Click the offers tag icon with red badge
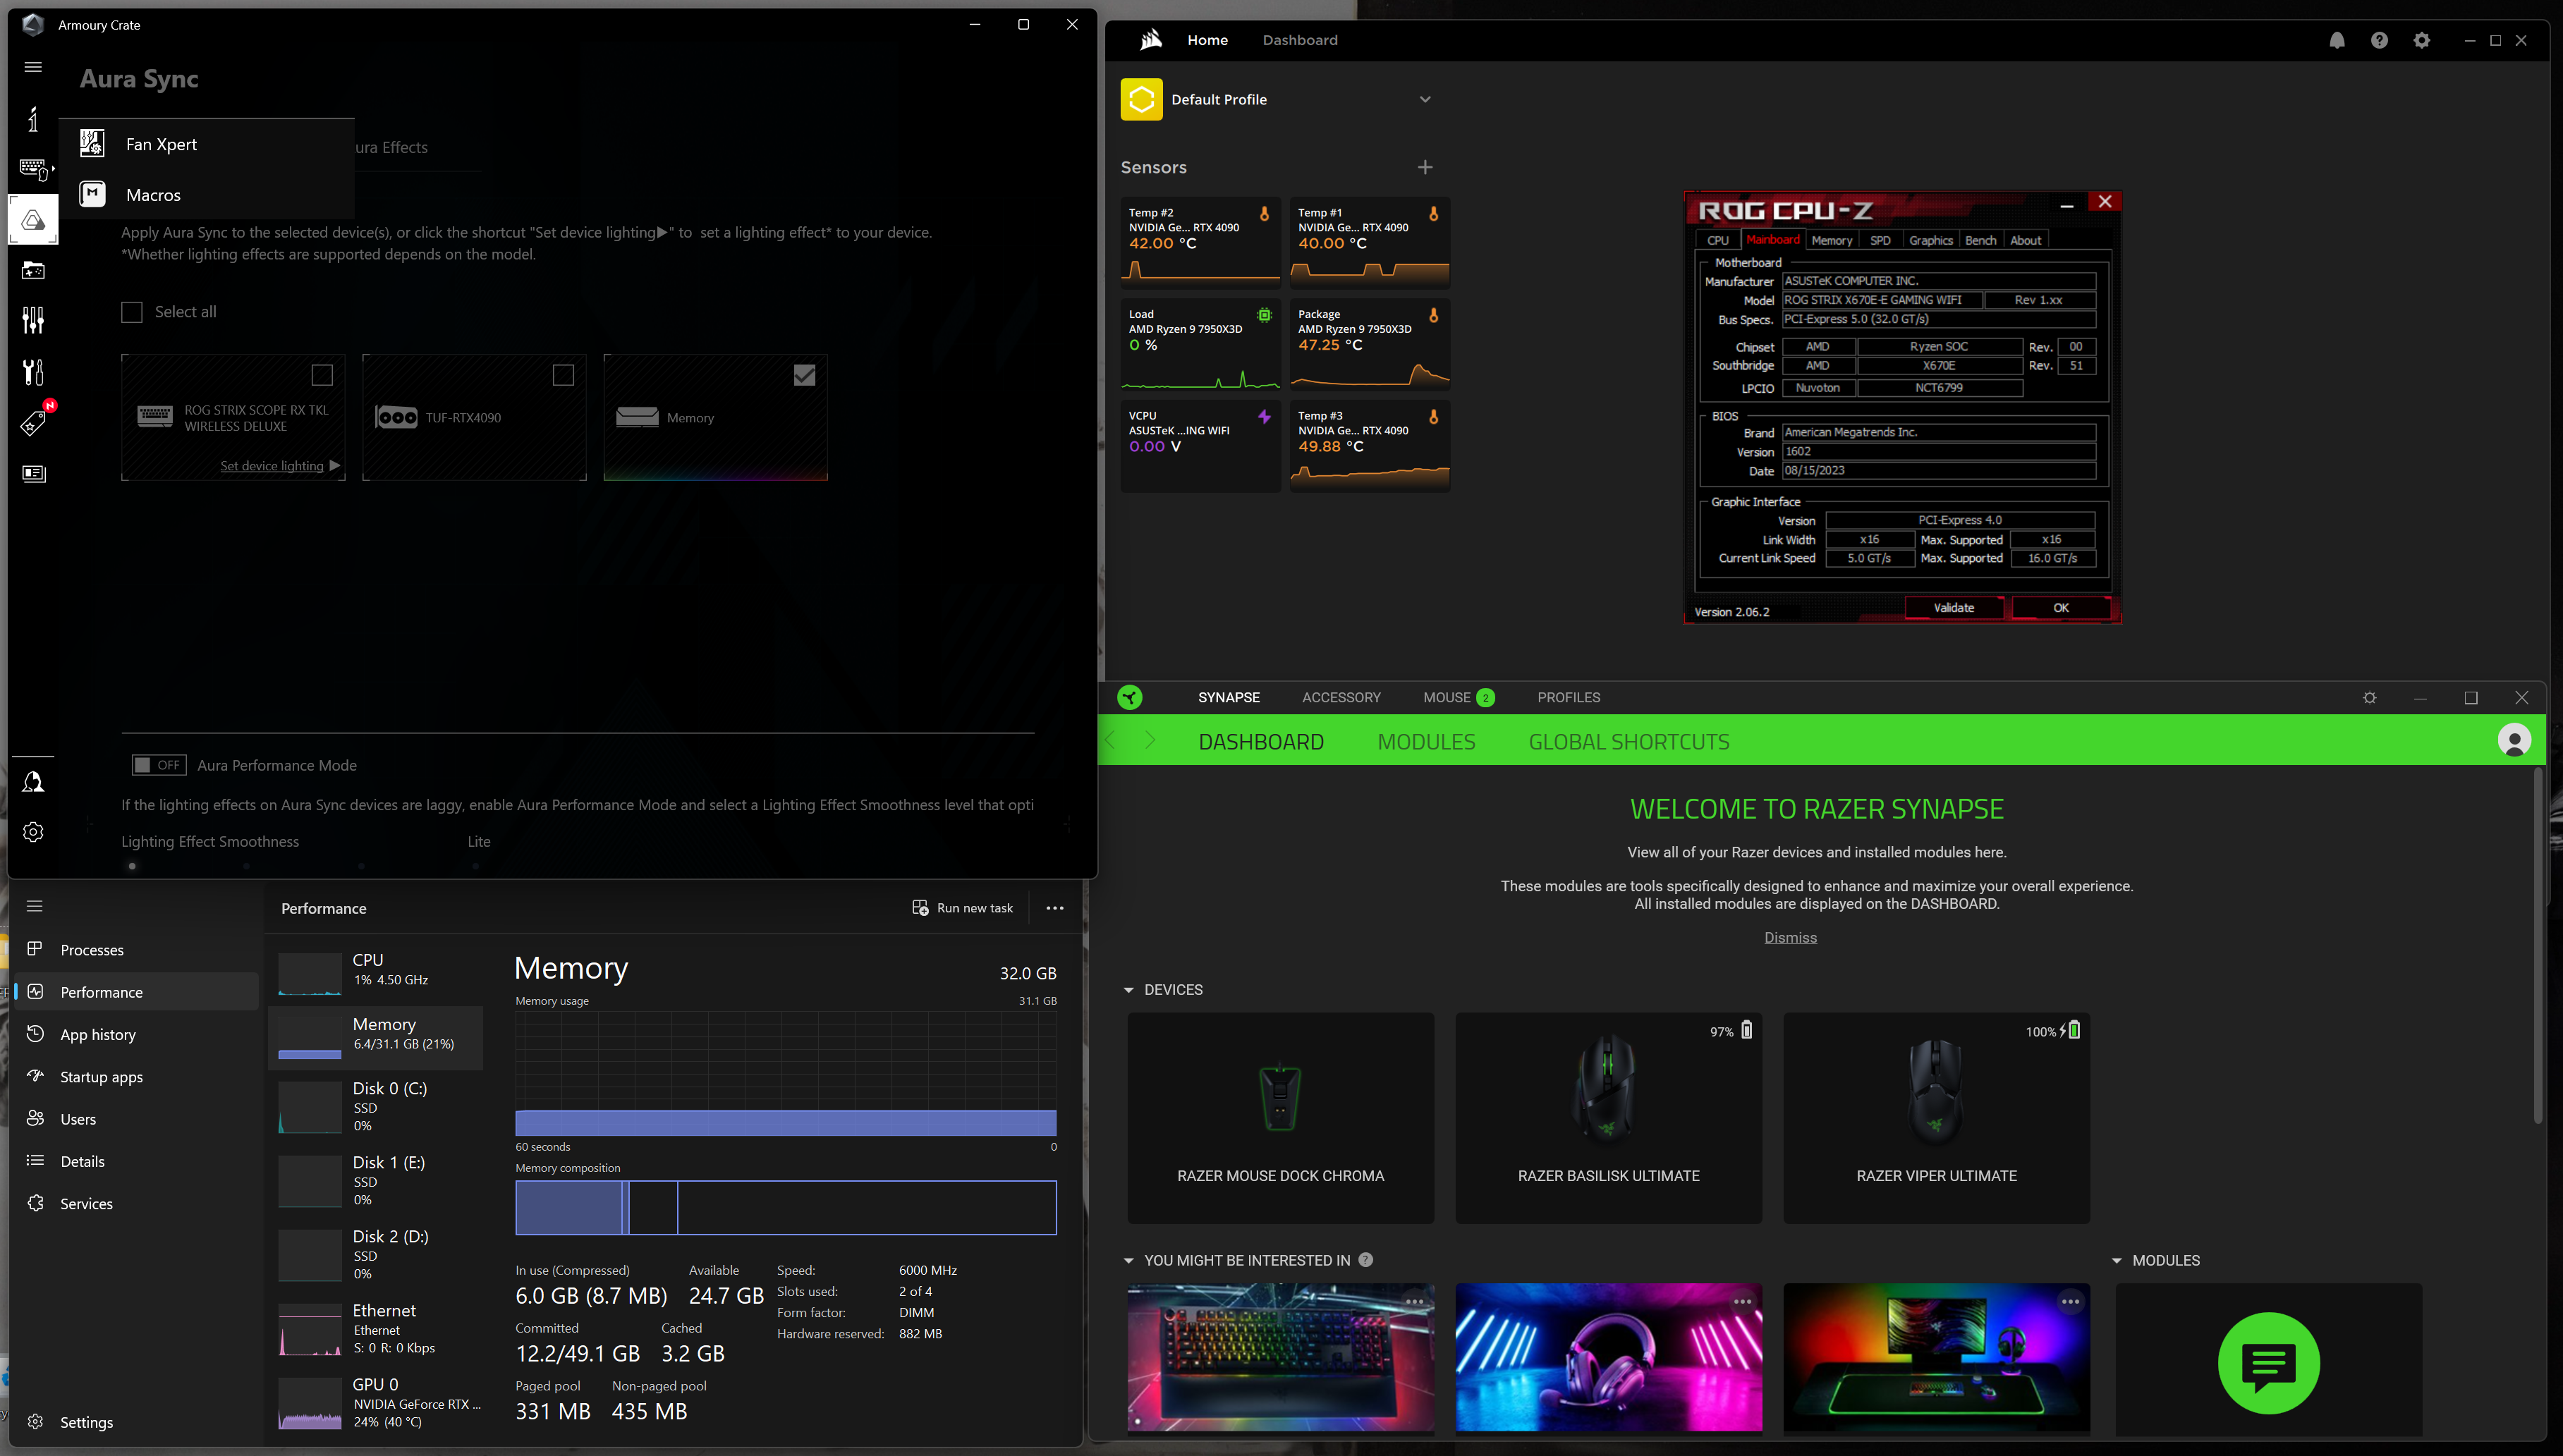Viewport: 2563px width, 1456px height. pos(33,422)
